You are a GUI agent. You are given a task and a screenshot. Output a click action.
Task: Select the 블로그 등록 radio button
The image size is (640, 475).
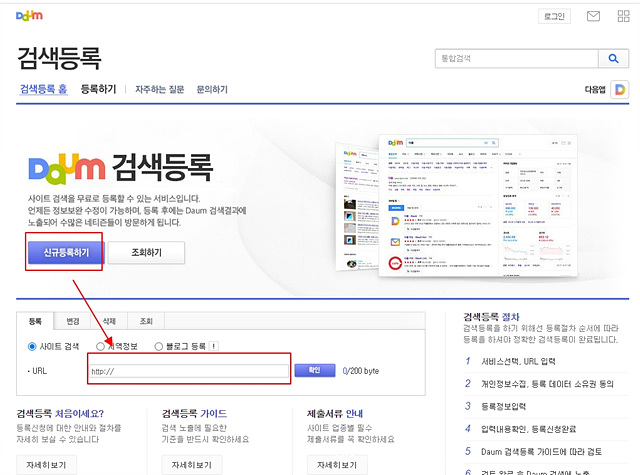159,346
